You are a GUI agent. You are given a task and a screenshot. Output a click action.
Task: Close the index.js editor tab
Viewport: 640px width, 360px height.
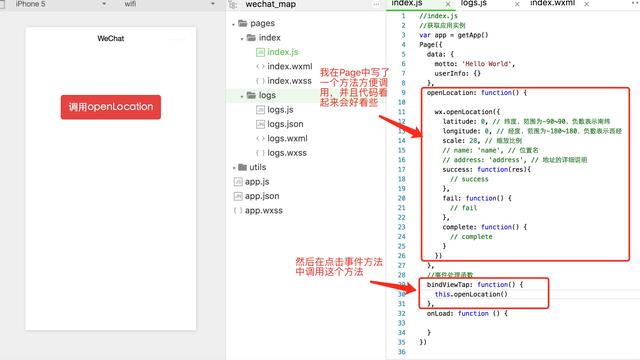[x=448, y=4]
